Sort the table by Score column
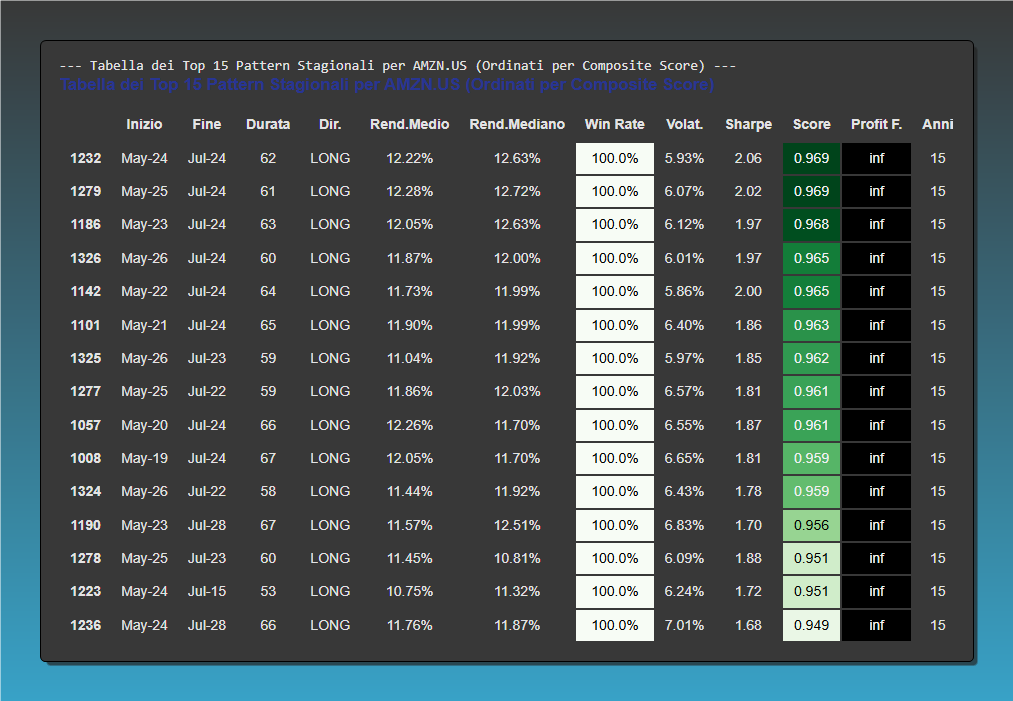The image size is (1013, 701). point(811,124)
